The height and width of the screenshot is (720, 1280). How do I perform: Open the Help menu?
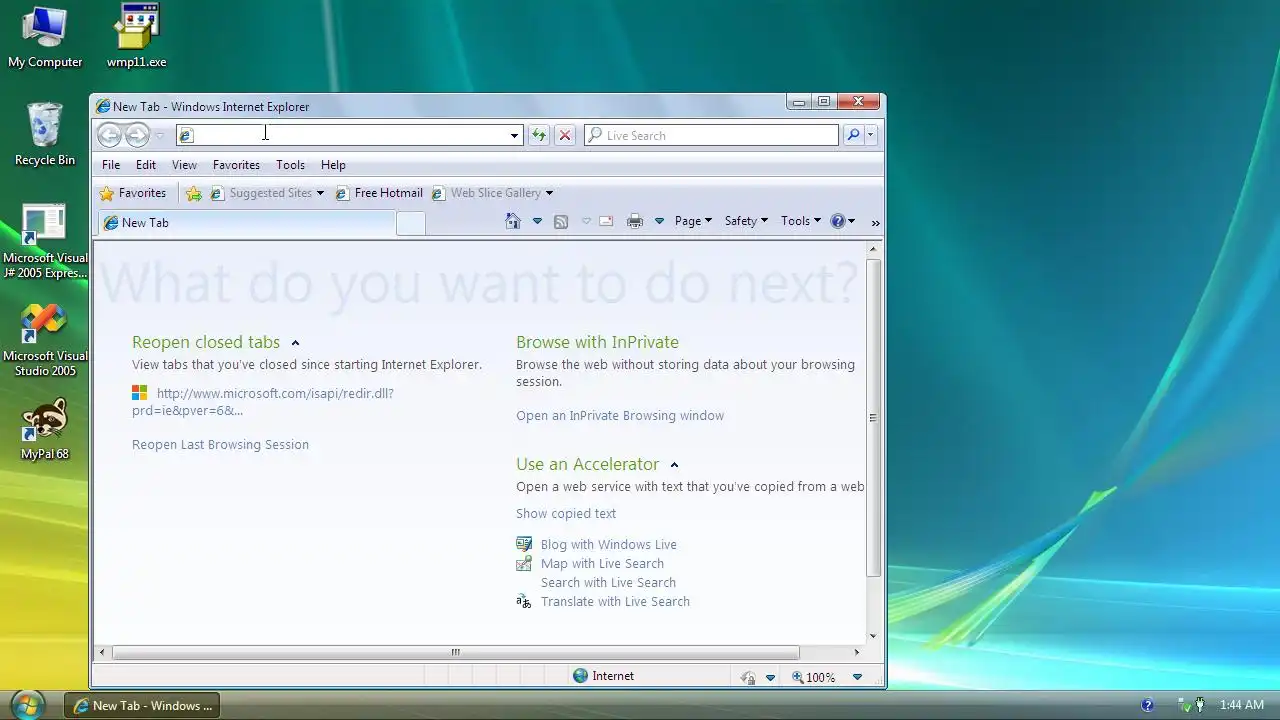333,165
